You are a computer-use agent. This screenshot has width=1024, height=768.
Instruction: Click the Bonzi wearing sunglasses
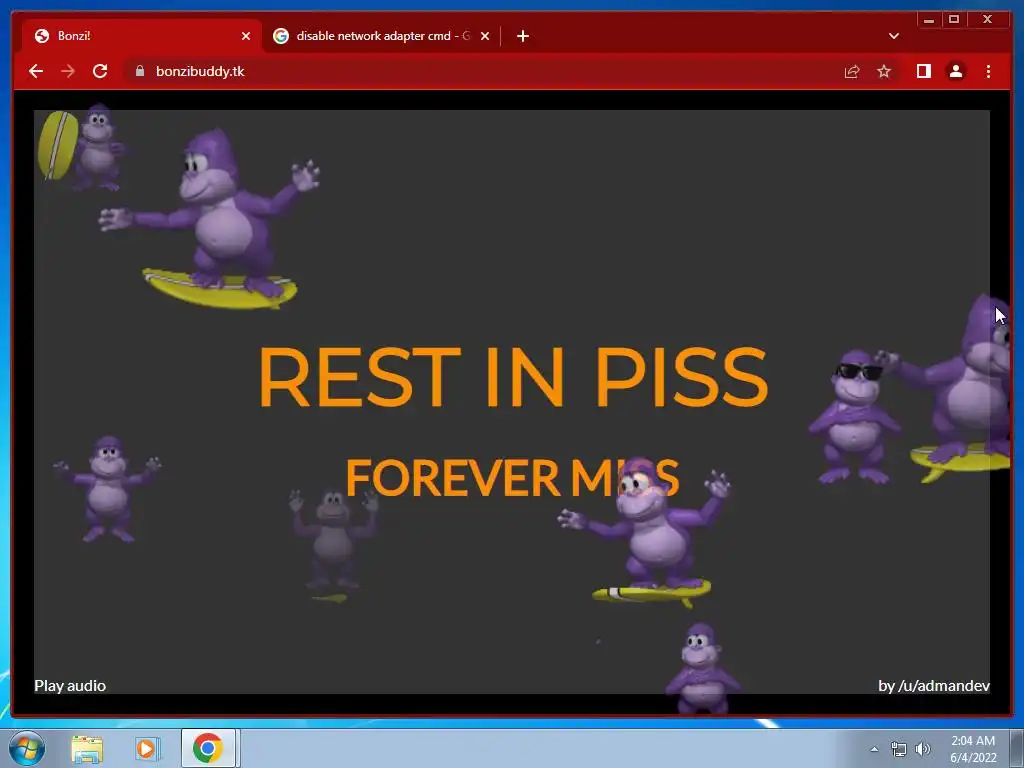point(854,417)
